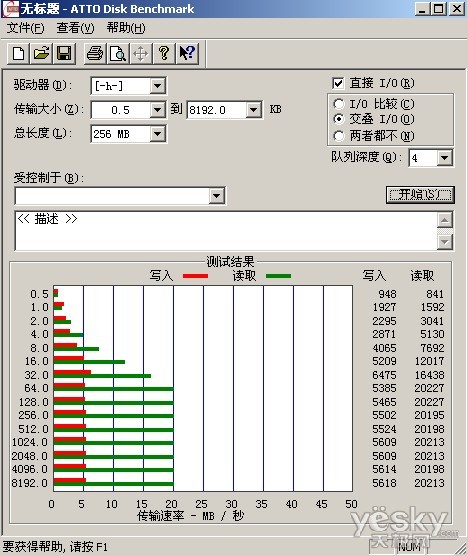Click the read value 841

[435, 294]
